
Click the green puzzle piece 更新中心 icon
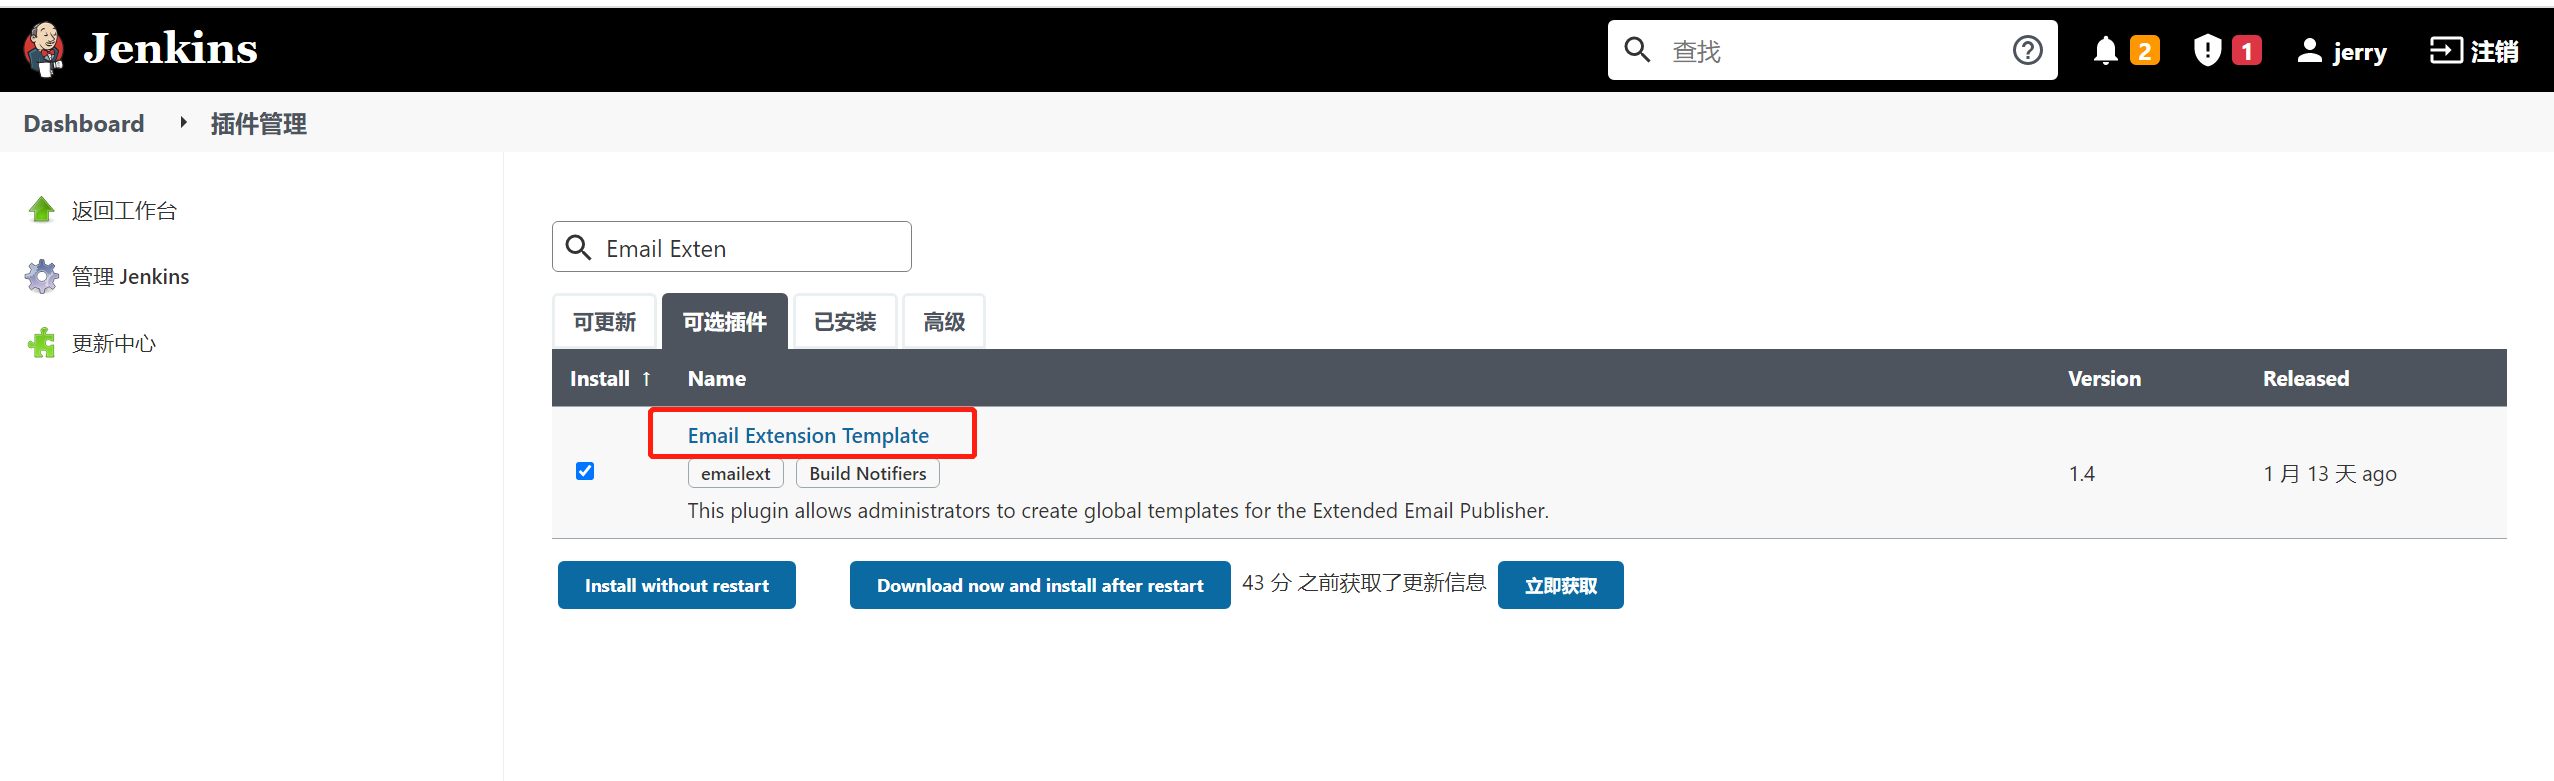coord(42,343)
